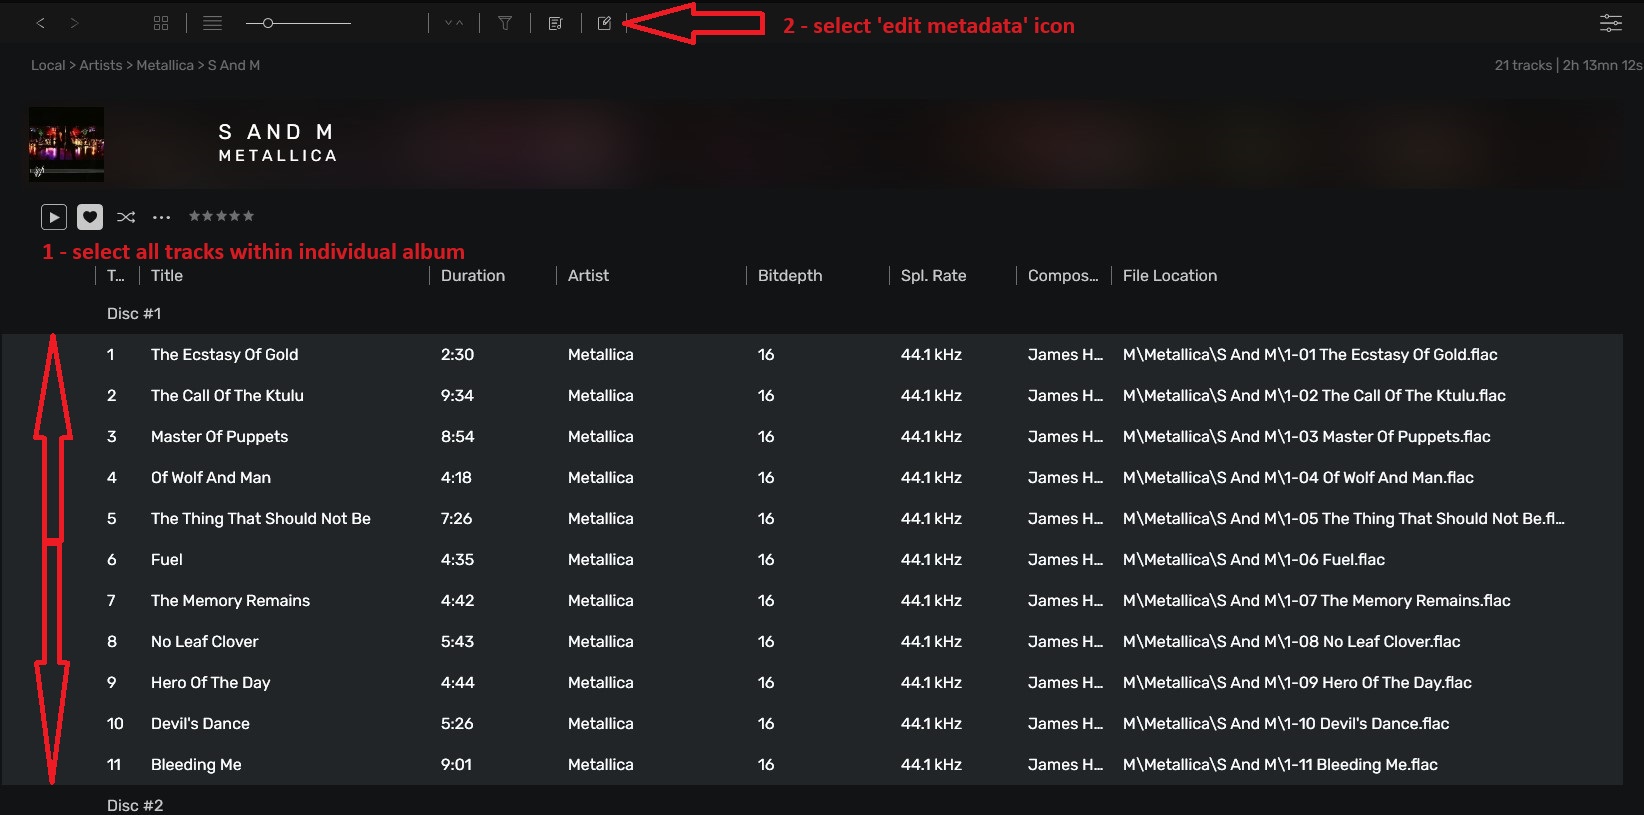Sort by the Bitdepth column

point(790,276)
